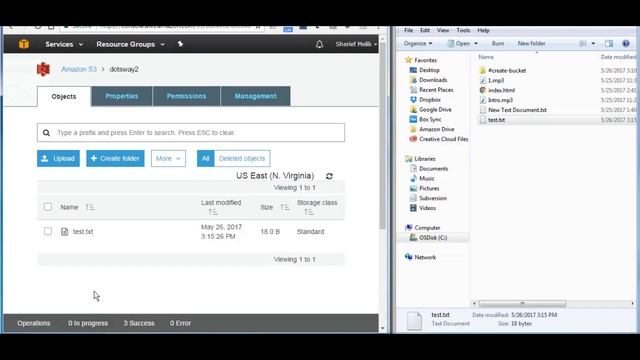Open the Explorer File menu

[409, 30]
